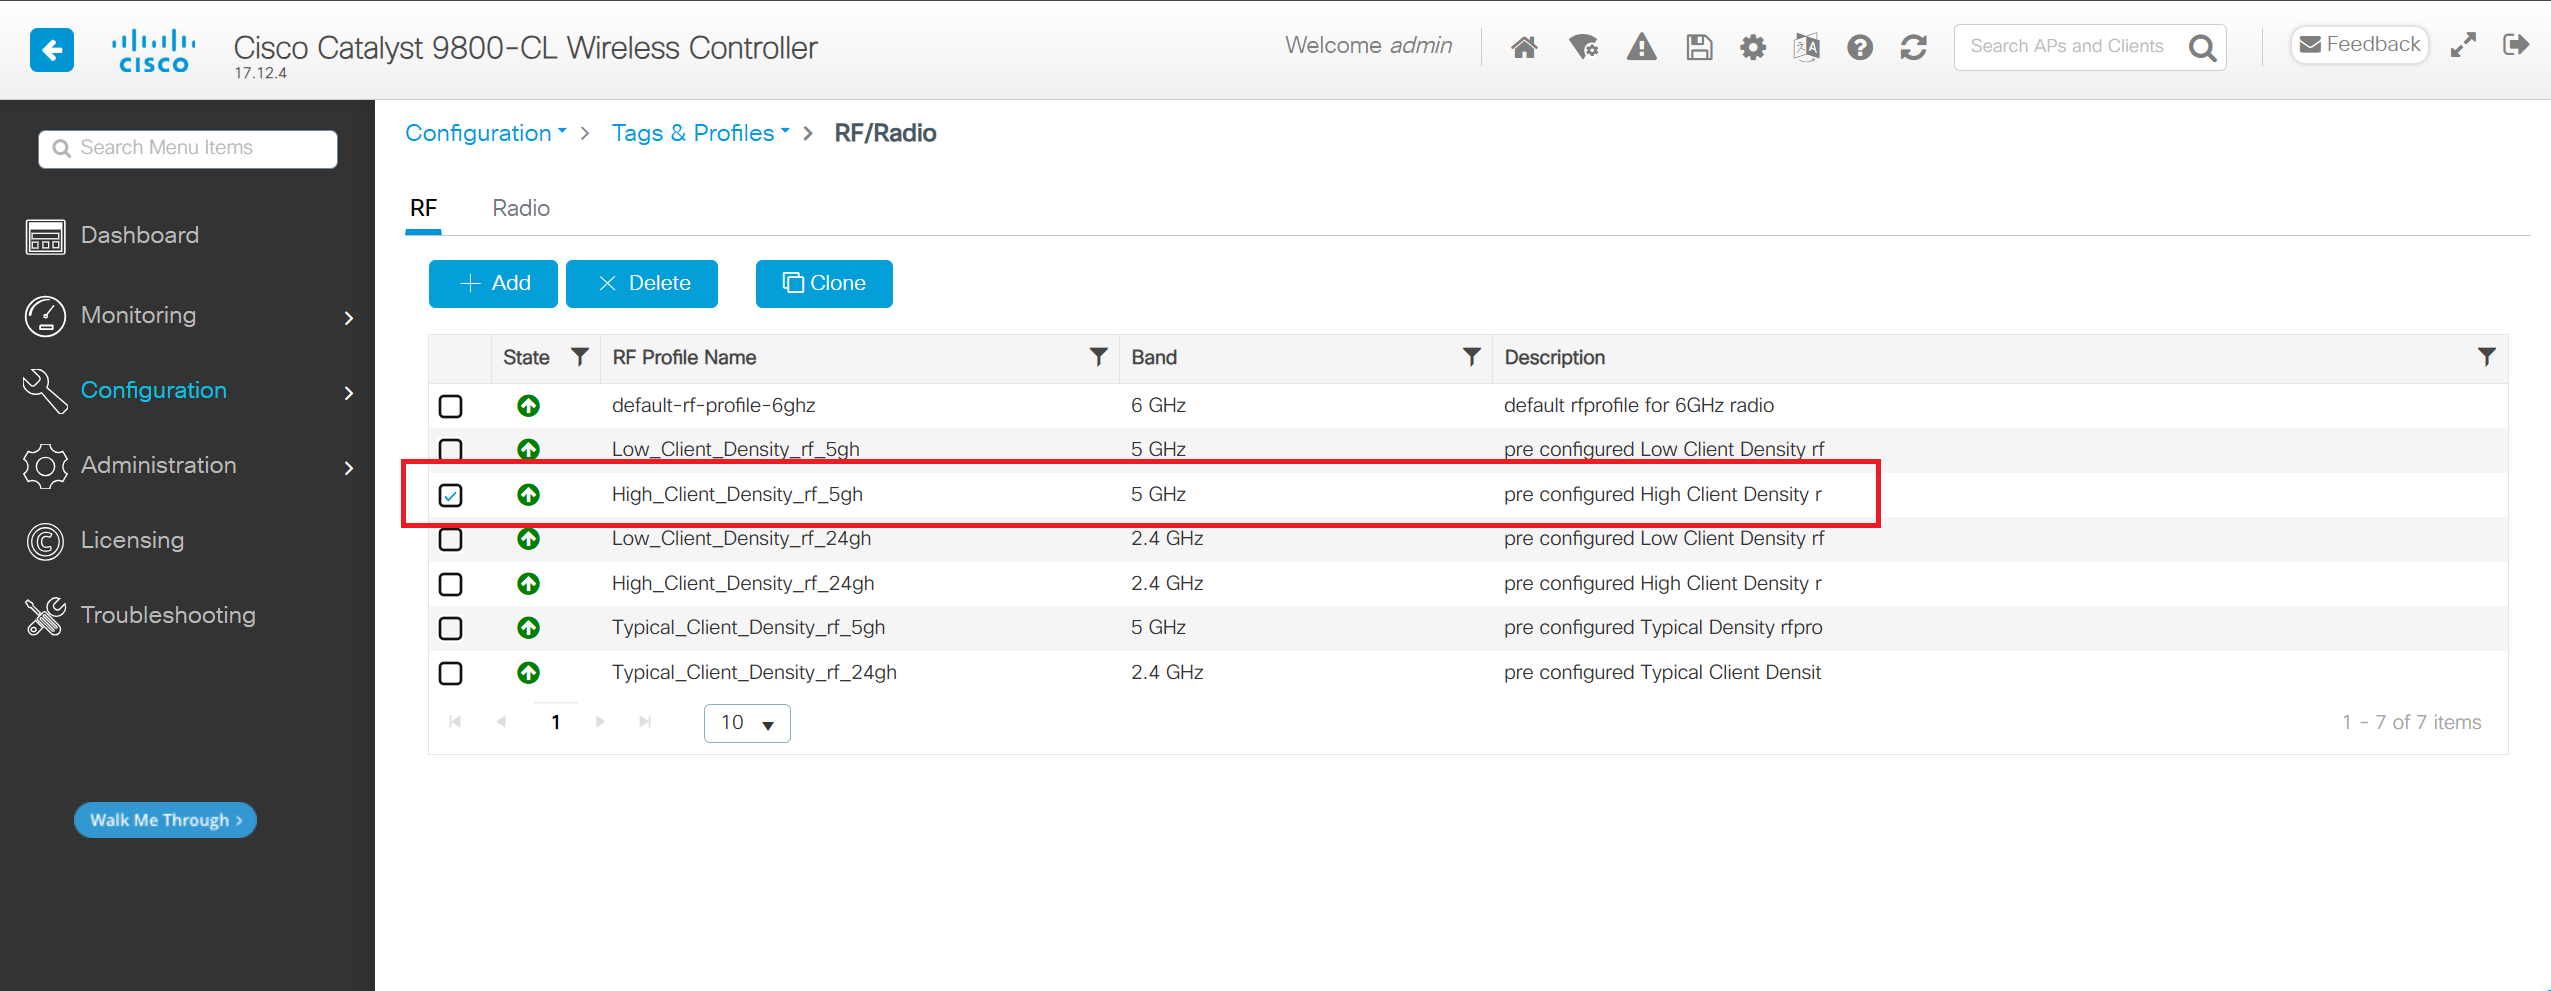Open the items per page dropdown
Image resolution: width=2551 pixels, height=991 pixels.
click(x=747, y=723)
